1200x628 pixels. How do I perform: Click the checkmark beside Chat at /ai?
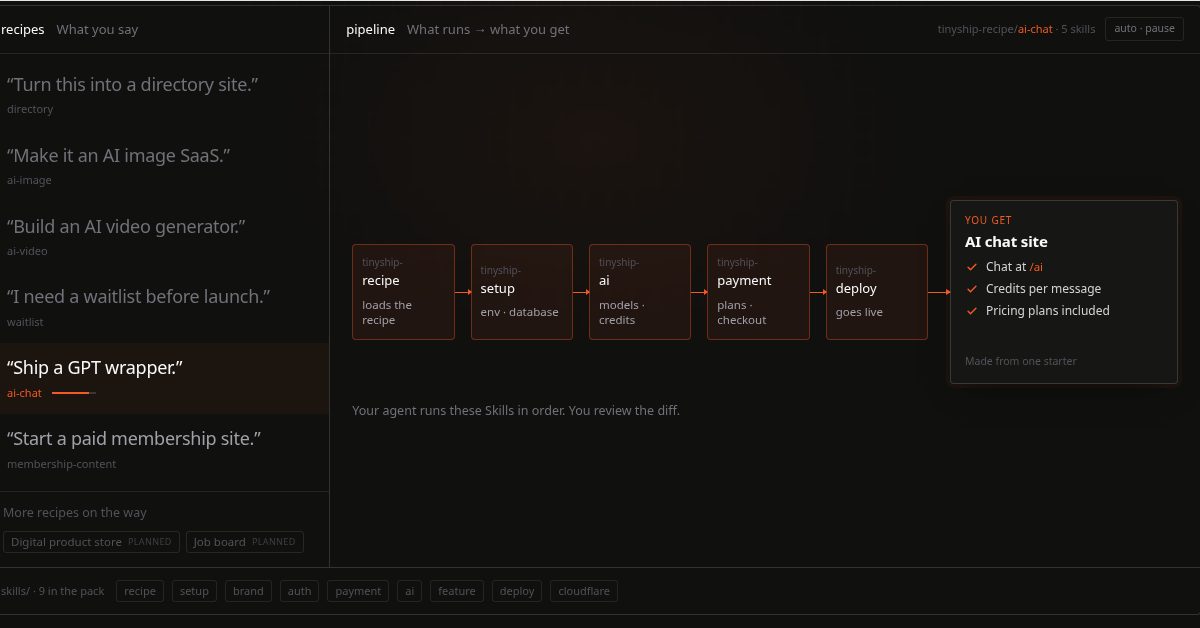tap(971, 267)
